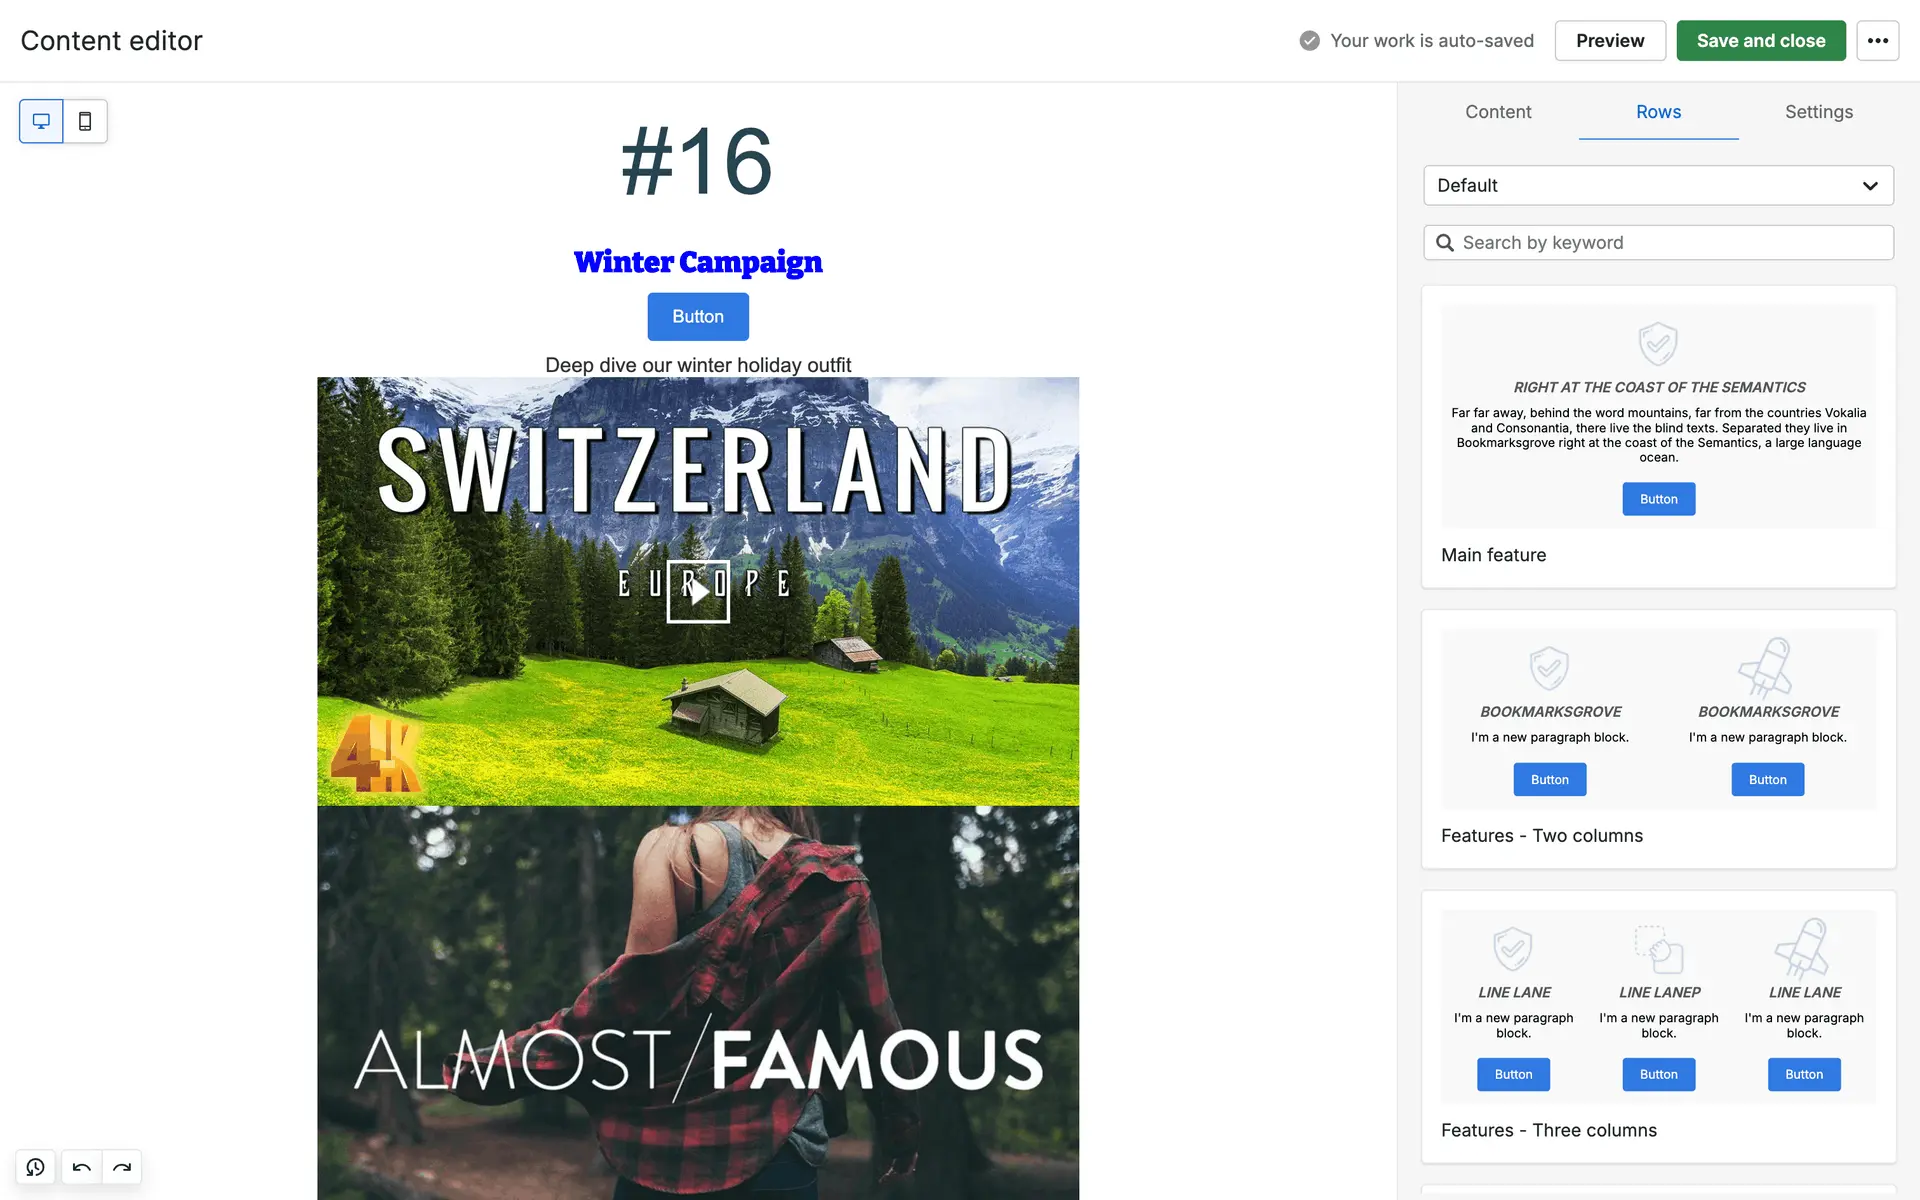Click the search magnifier icon
The height and width of the screenshot is (1200, 1920).
1445,243
